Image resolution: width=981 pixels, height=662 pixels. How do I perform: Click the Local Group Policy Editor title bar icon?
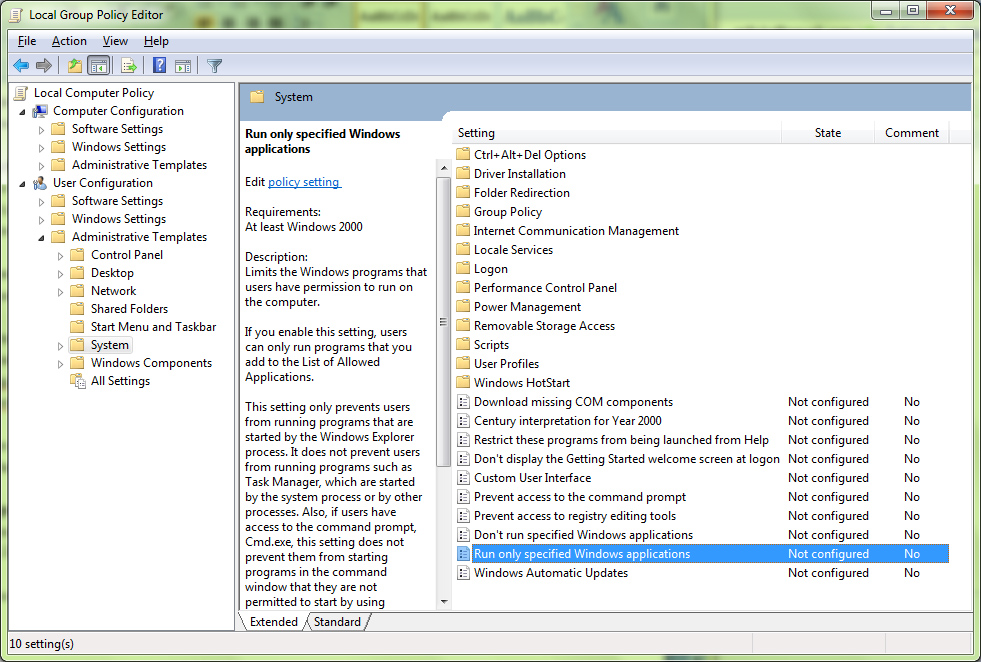point(16,15)
